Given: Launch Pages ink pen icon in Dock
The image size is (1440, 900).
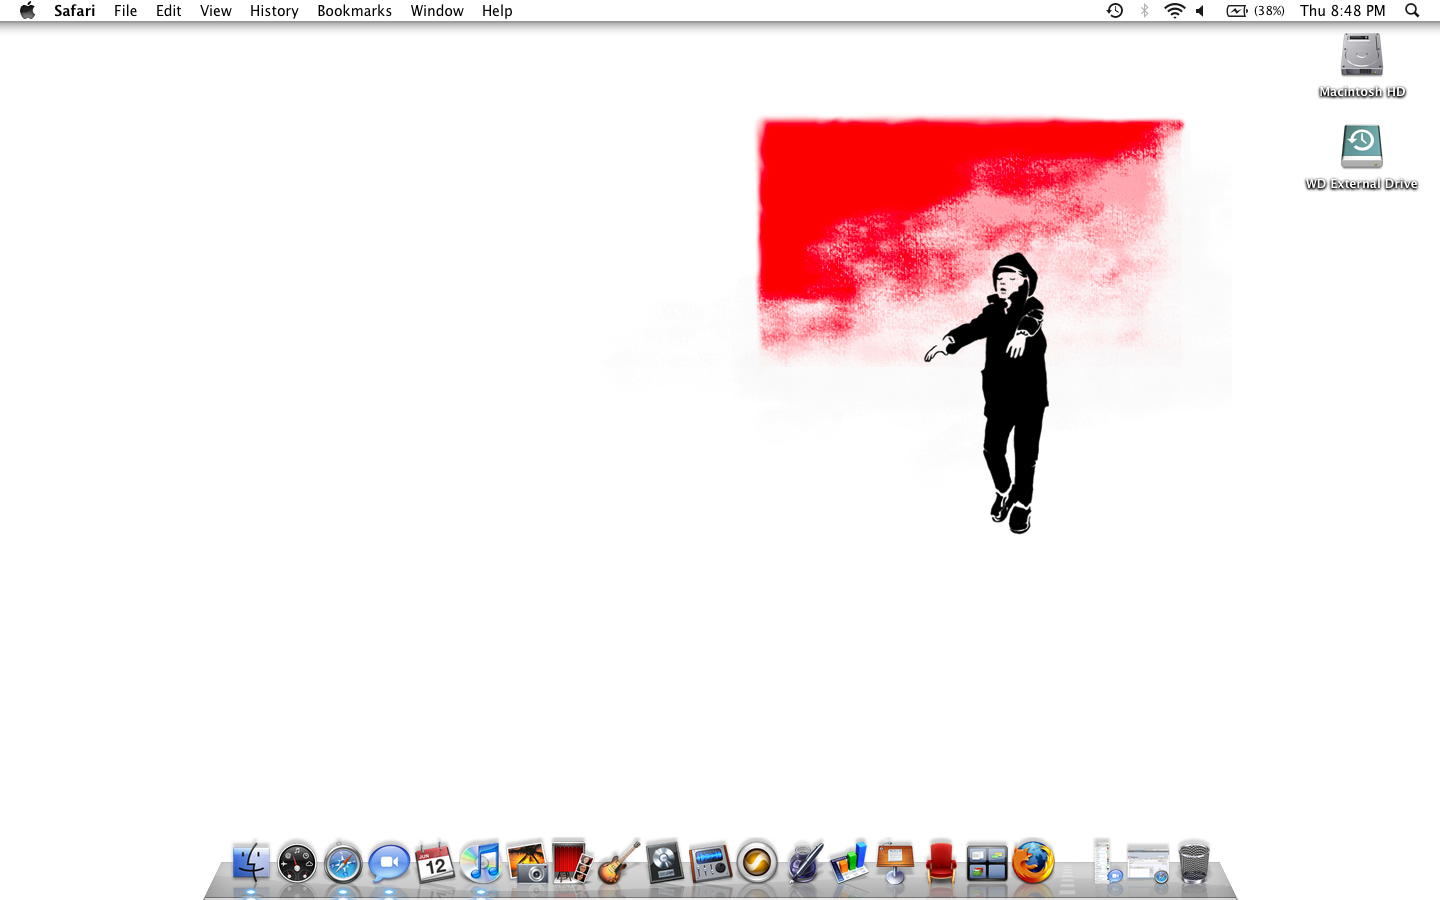Looking at the screenshot, I should (x=803, y=862).
